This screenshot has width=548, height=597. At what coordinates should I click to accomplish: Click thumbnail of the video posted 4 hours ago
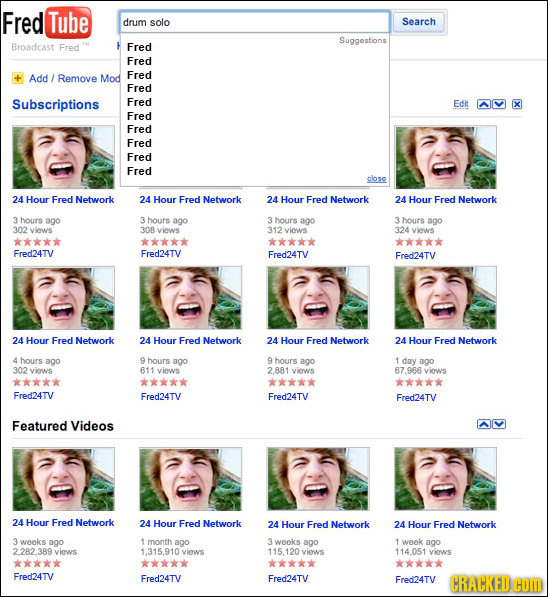(63, 298)
